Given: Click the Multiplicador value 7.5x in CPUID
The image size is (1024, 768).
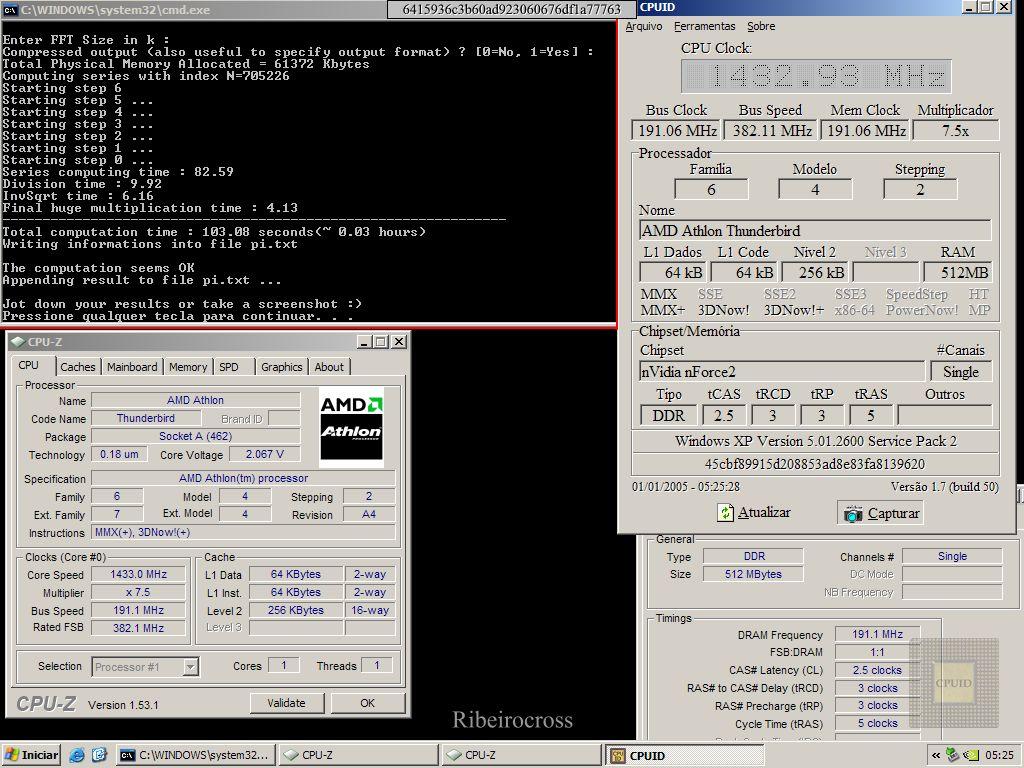Looking at the screenshot, I should (x=955, y=131).
